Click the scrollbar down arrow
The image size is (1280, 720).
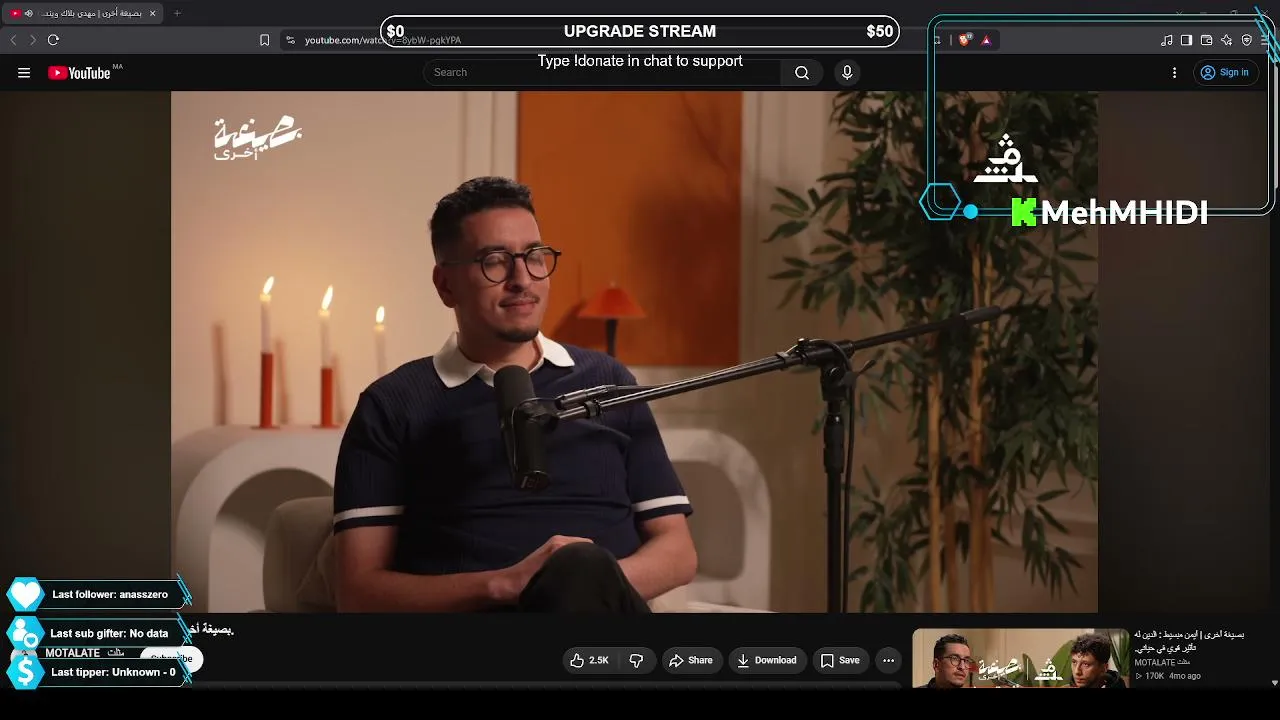tap(1274, 683)
